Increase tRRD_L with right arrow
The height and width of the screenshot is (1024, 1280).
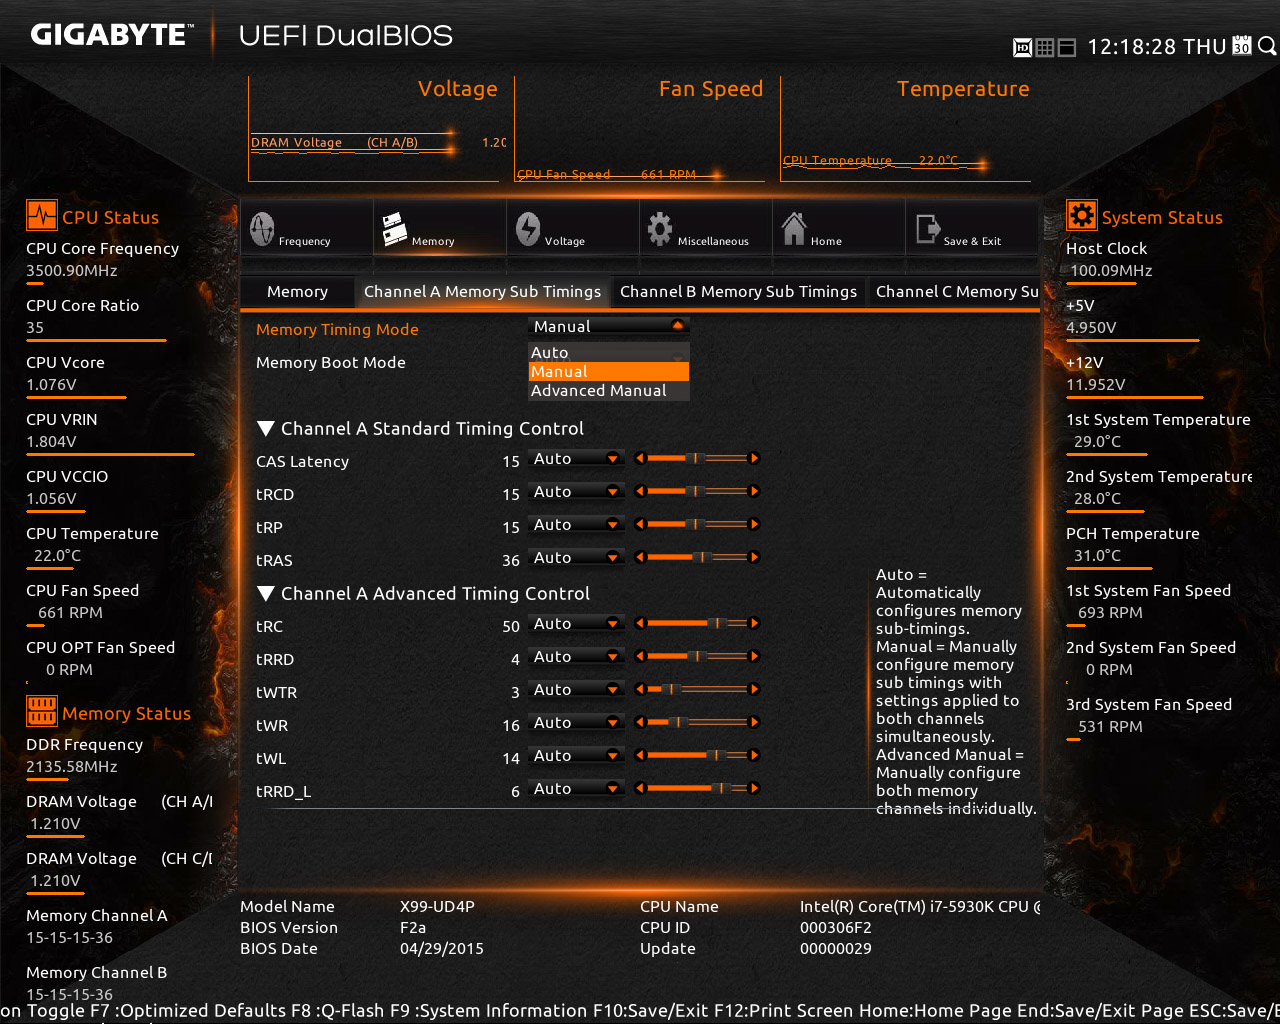point(754,788)
